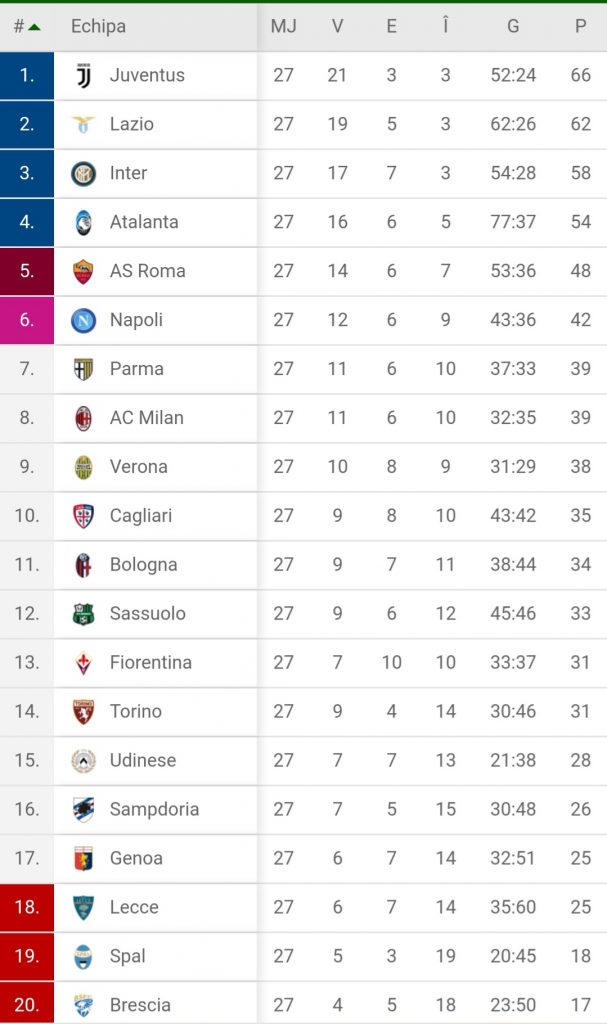Sort table by points column P
Image resolution: width=607 pixels, height=1024 pixels.
(580, 26)
